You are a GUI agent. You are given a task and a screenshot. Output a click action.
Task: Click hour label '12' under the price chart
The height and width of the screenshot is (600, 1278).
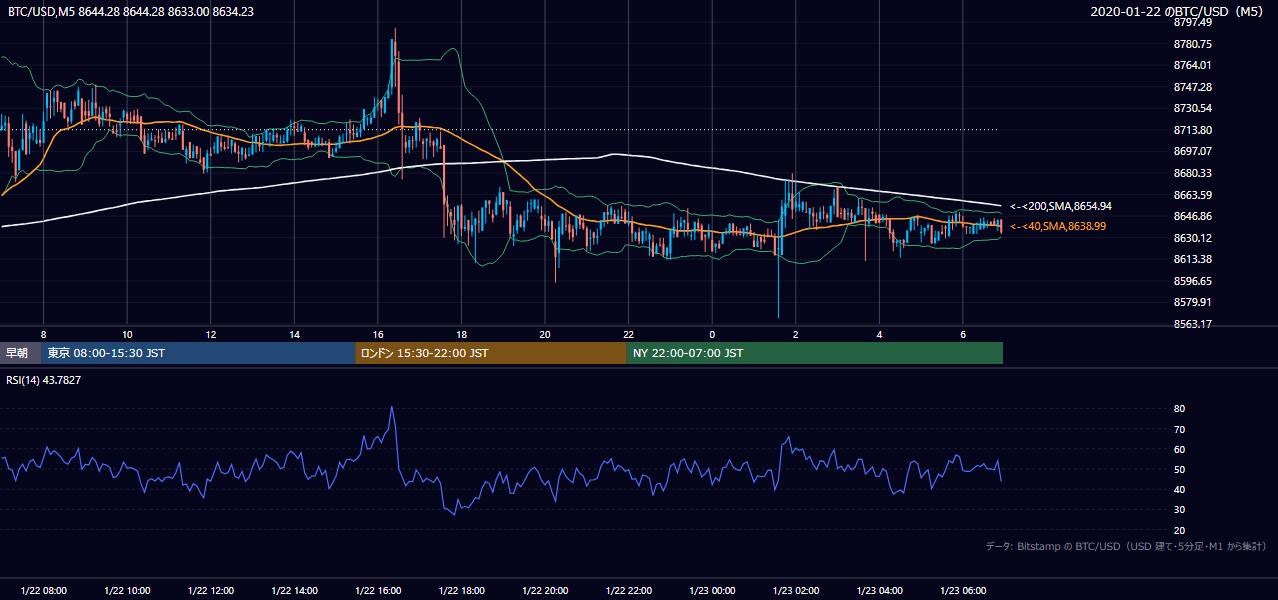tap(210, 334)
